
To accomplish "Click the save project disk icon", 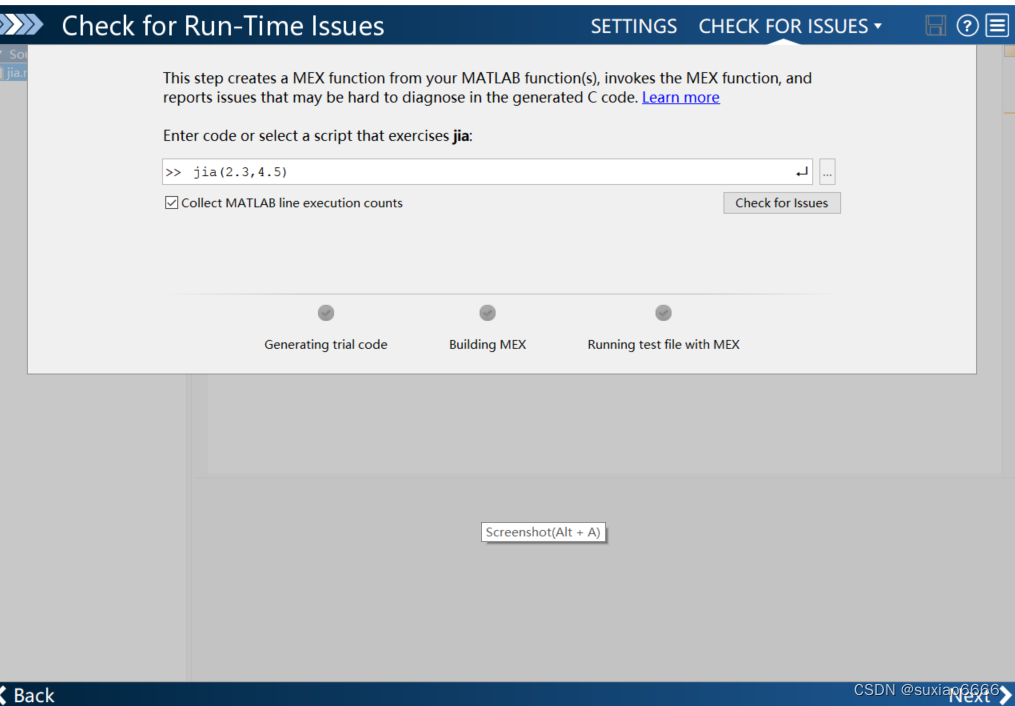I will (x=935, y=25).
